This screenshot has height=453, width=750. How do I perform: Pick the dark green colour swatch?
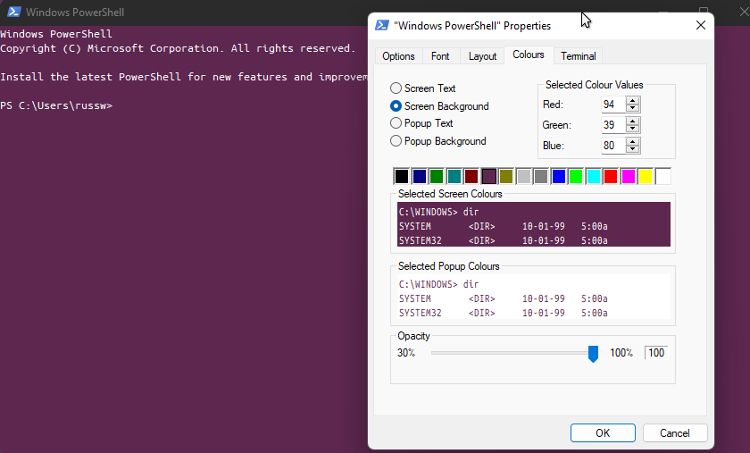[436, 177]
